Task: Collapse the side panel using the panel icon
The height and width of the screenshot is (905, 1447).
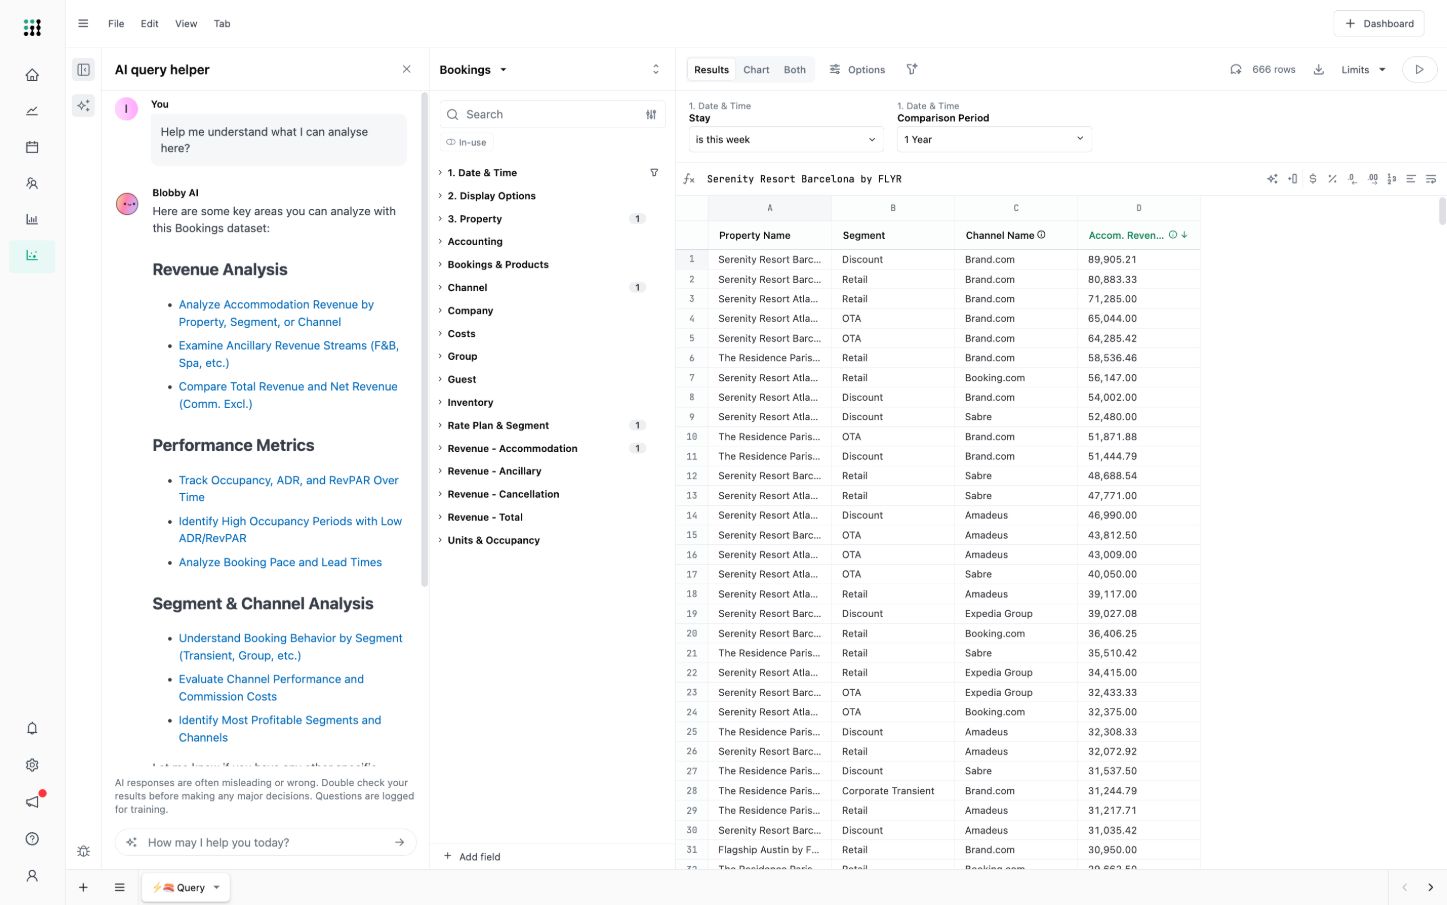Action: click(x=84, y=70)
